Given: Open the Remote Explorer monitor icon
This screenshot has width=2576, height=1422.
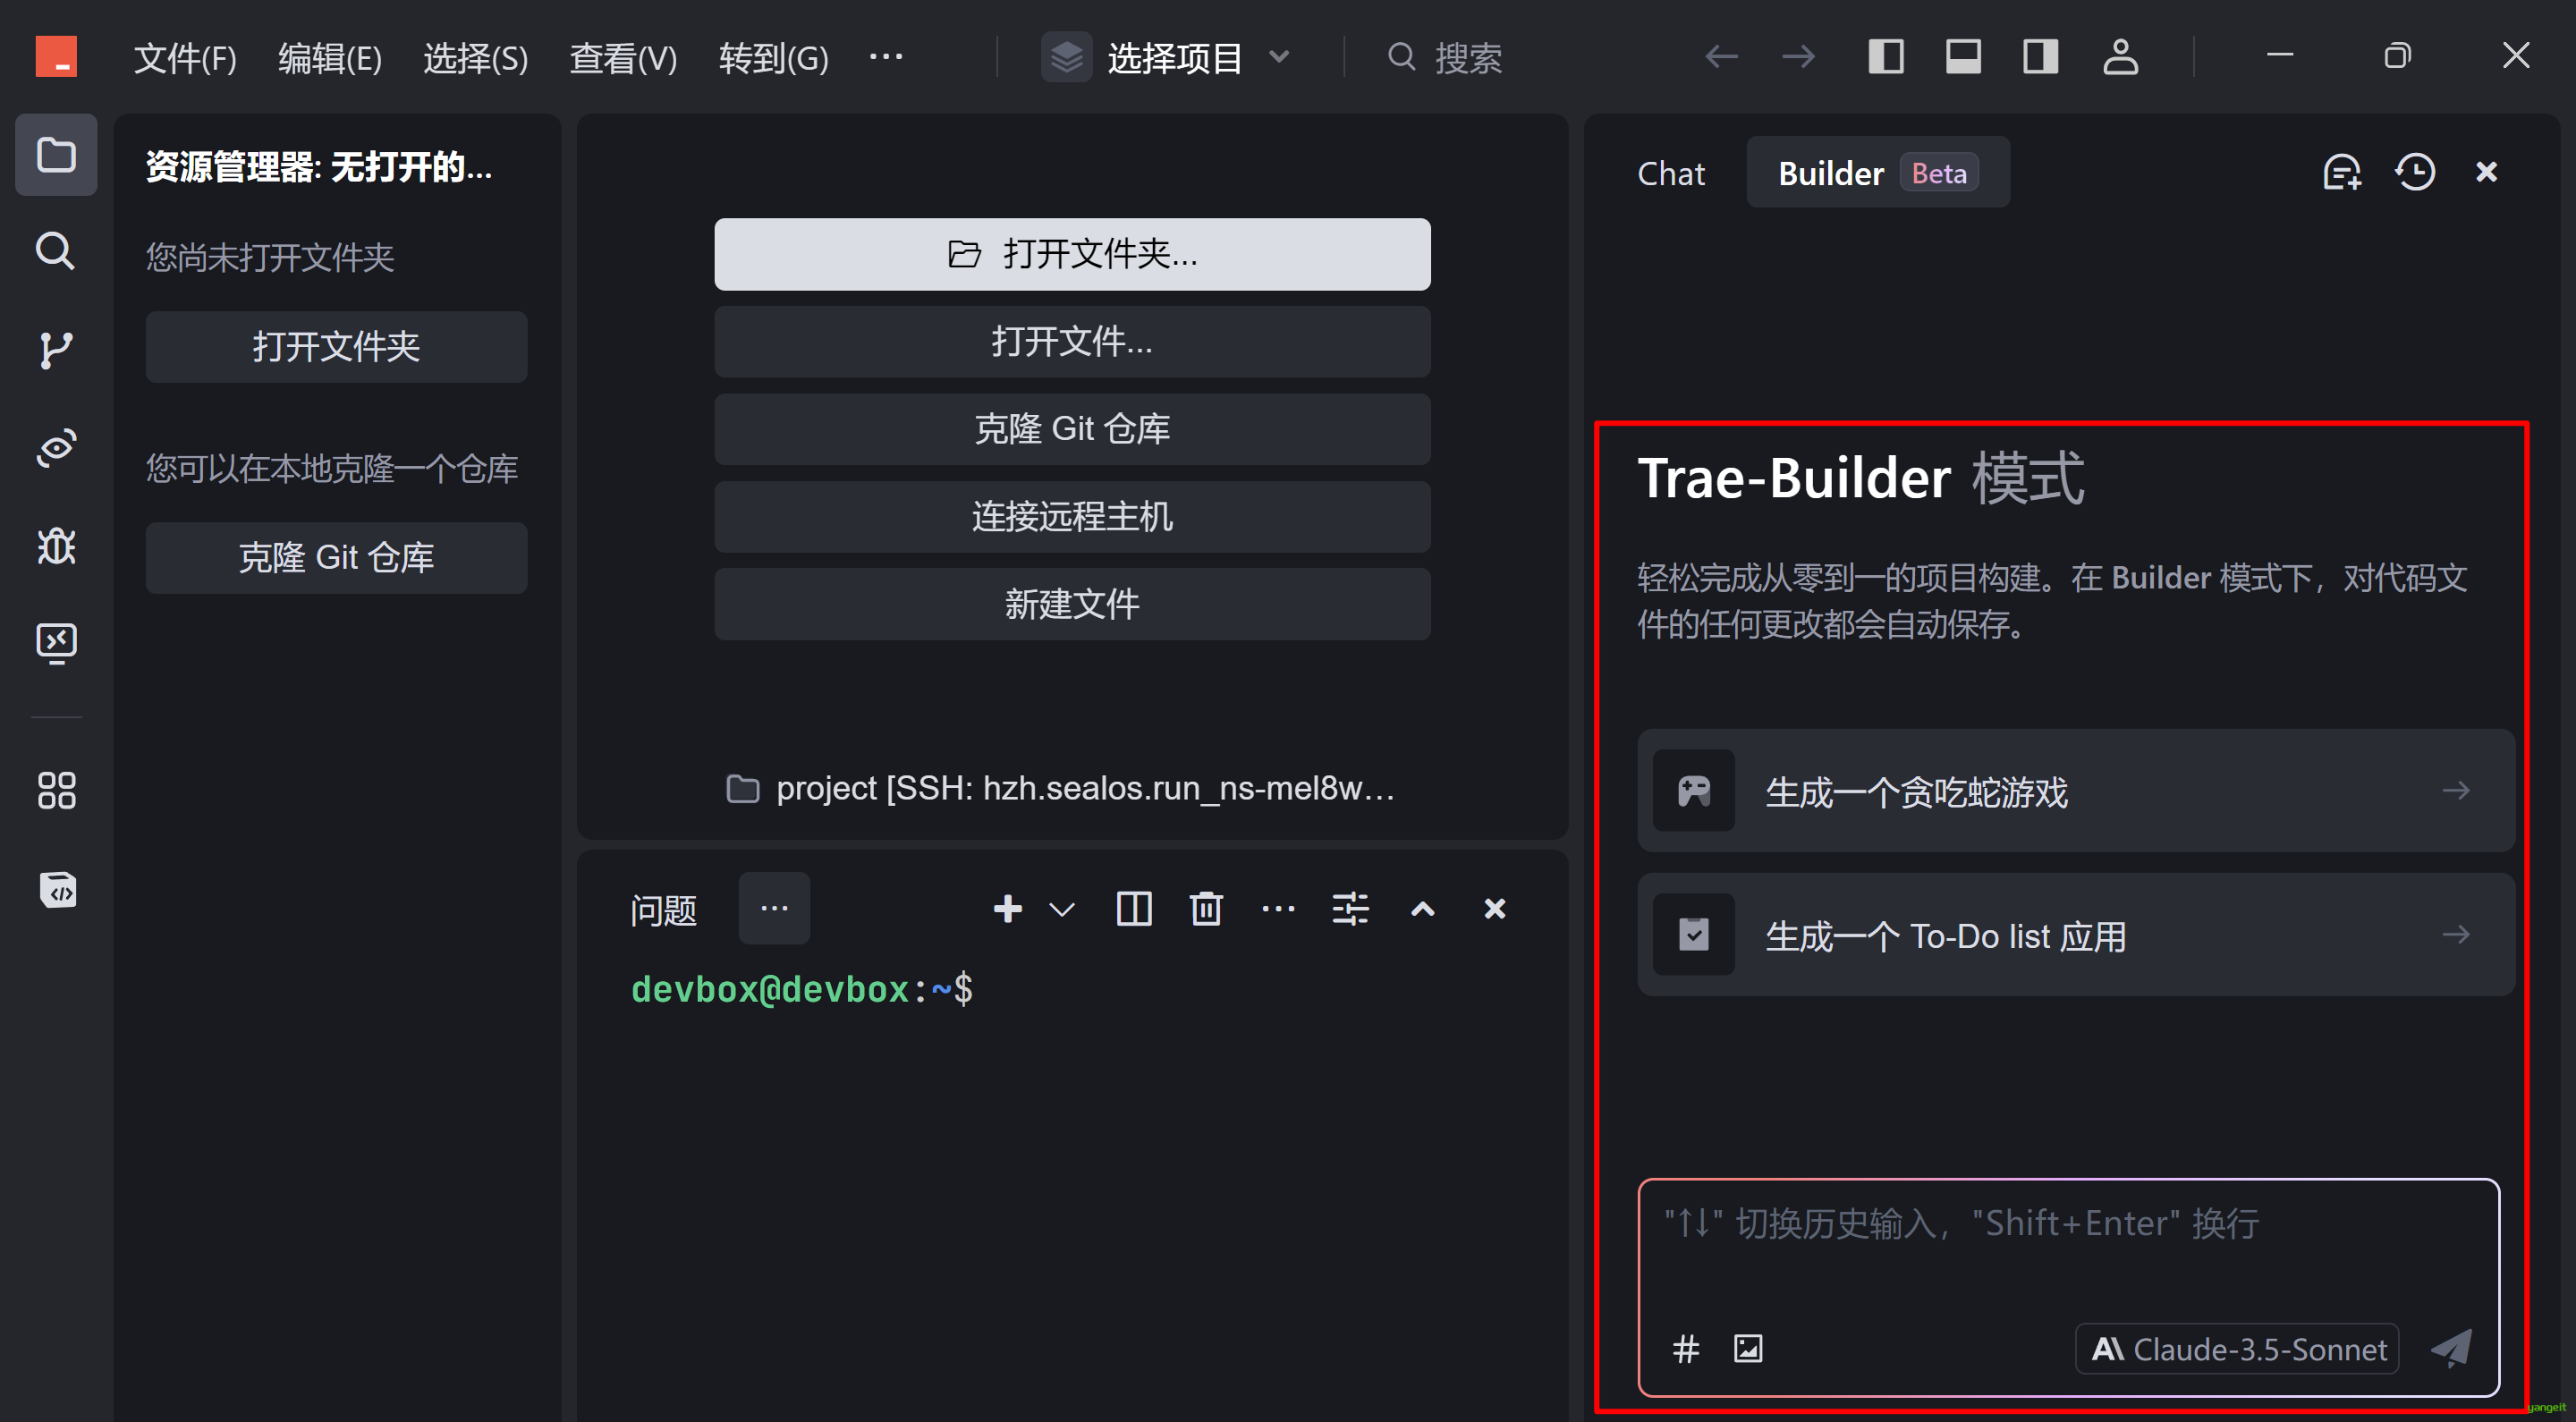Looking at the screenshot, I should 56,643.
